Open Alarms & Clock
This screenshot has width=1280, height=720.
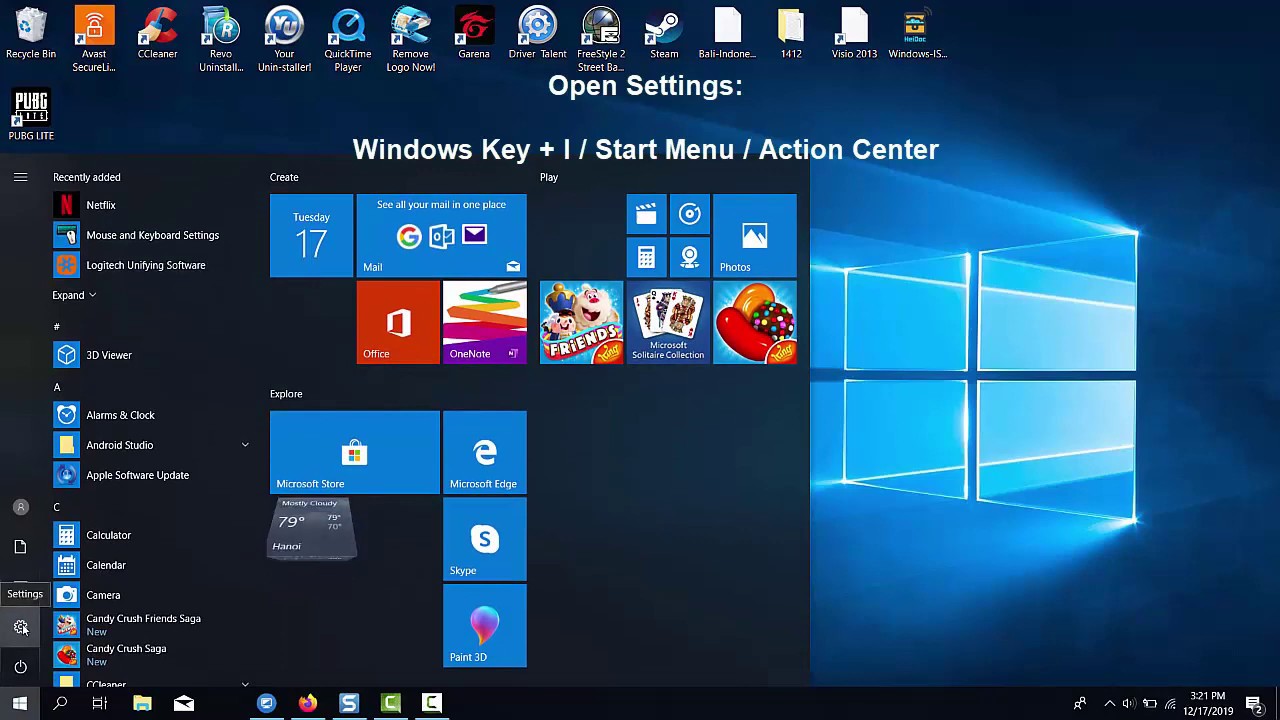coord(150,415)
